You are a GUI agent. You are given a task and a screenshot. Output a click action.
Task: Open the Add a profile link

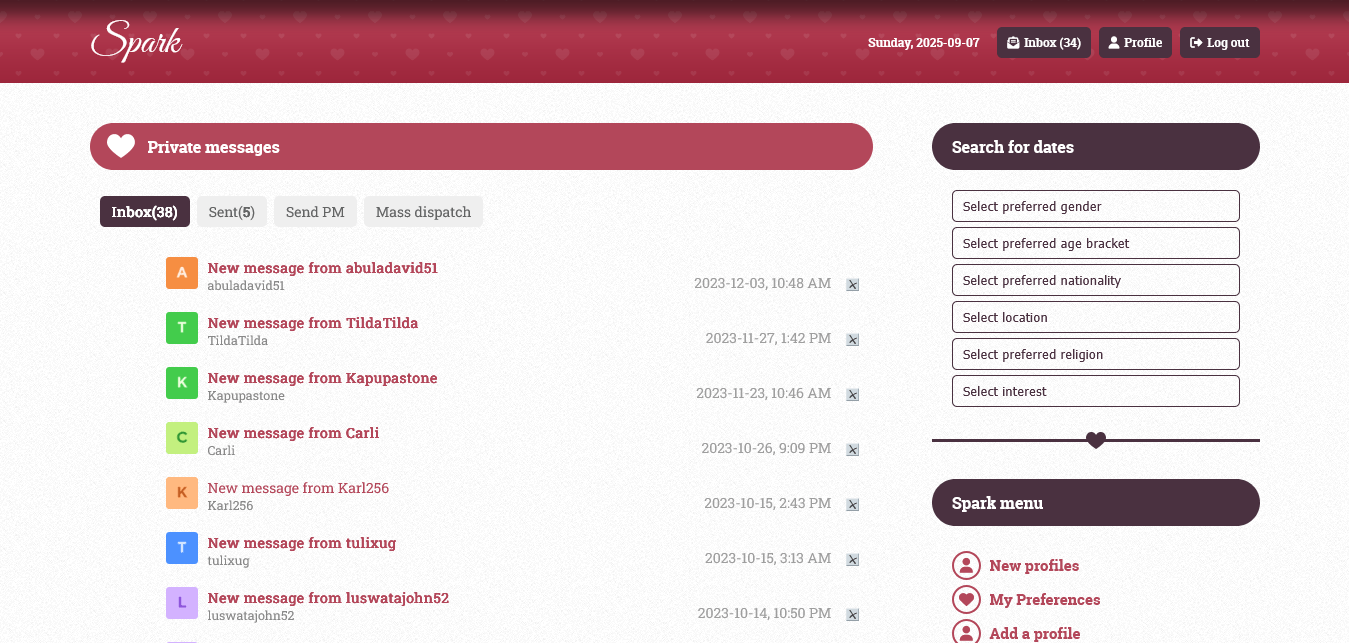pyautogui.click(x=1034, y=633)
